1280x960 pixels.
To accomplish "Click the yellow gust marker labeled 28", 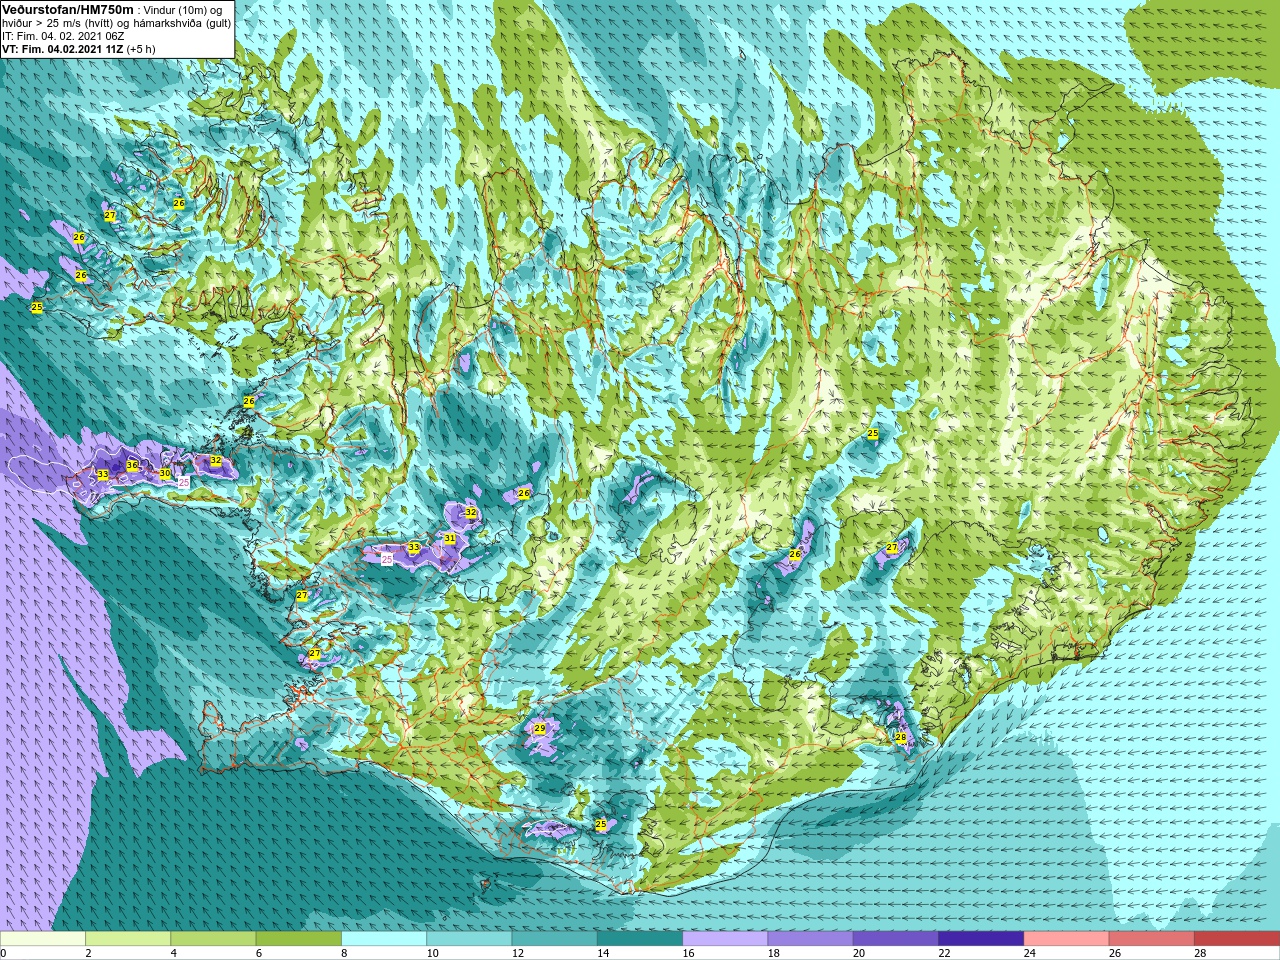I will 900,738.
